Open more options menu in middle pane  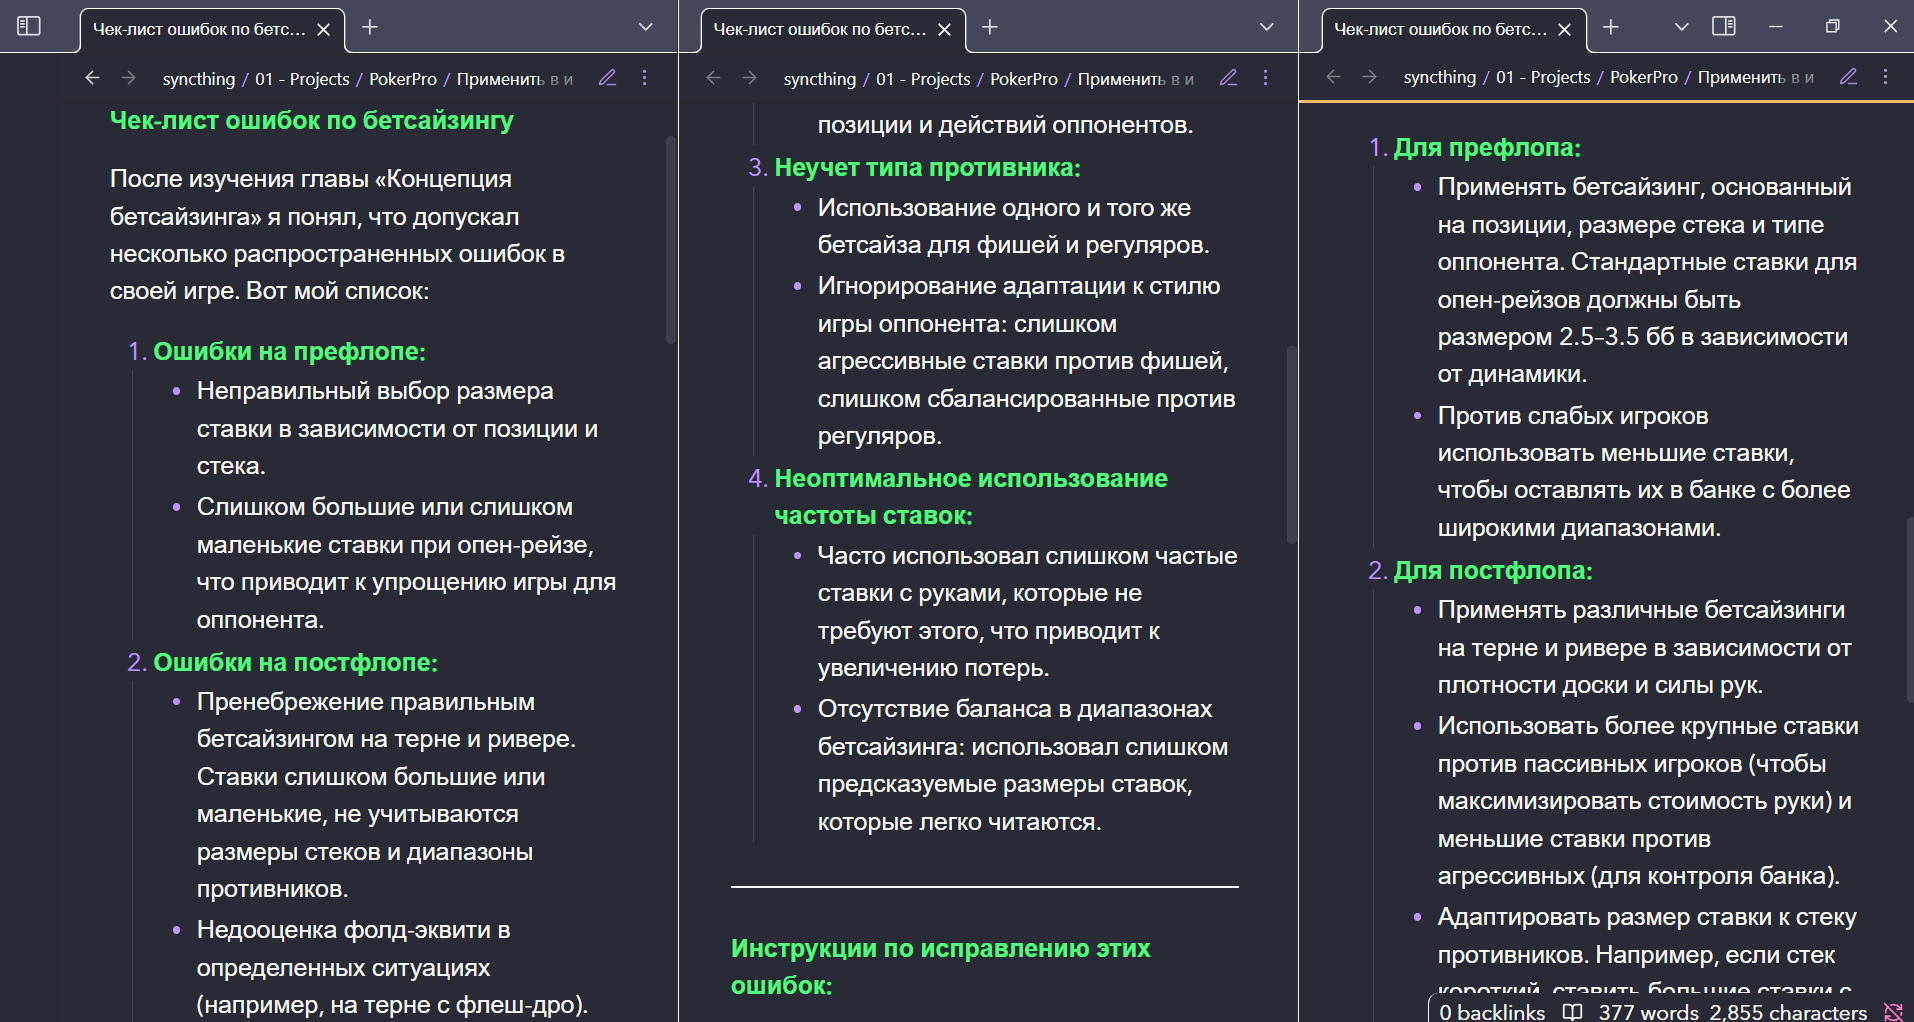tap(1266, 78)
